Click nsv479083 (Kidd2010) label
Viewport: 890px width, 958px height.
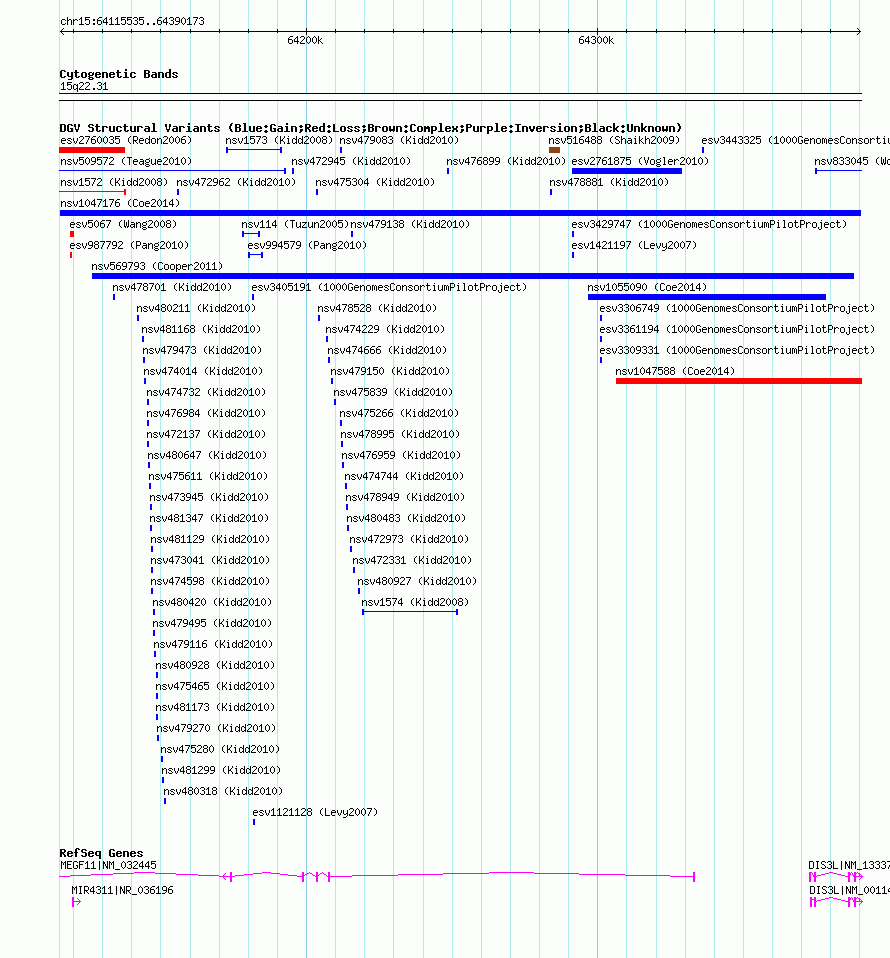[x=399, y=141]
